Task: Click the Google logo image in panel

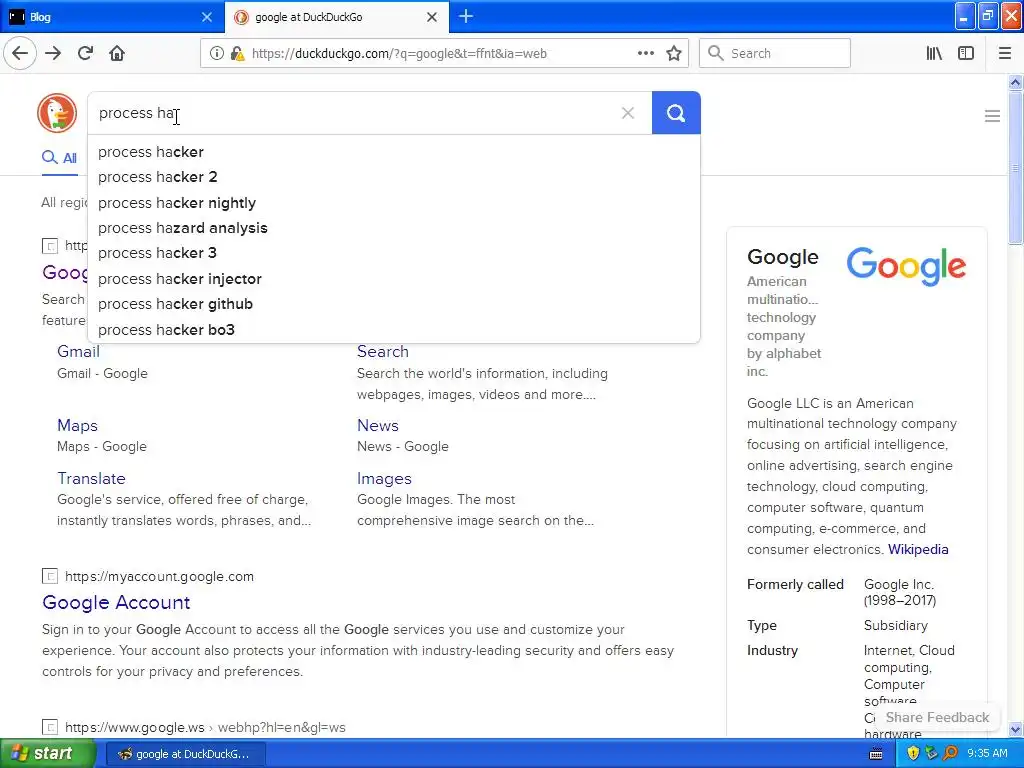Action: [906, 266]
